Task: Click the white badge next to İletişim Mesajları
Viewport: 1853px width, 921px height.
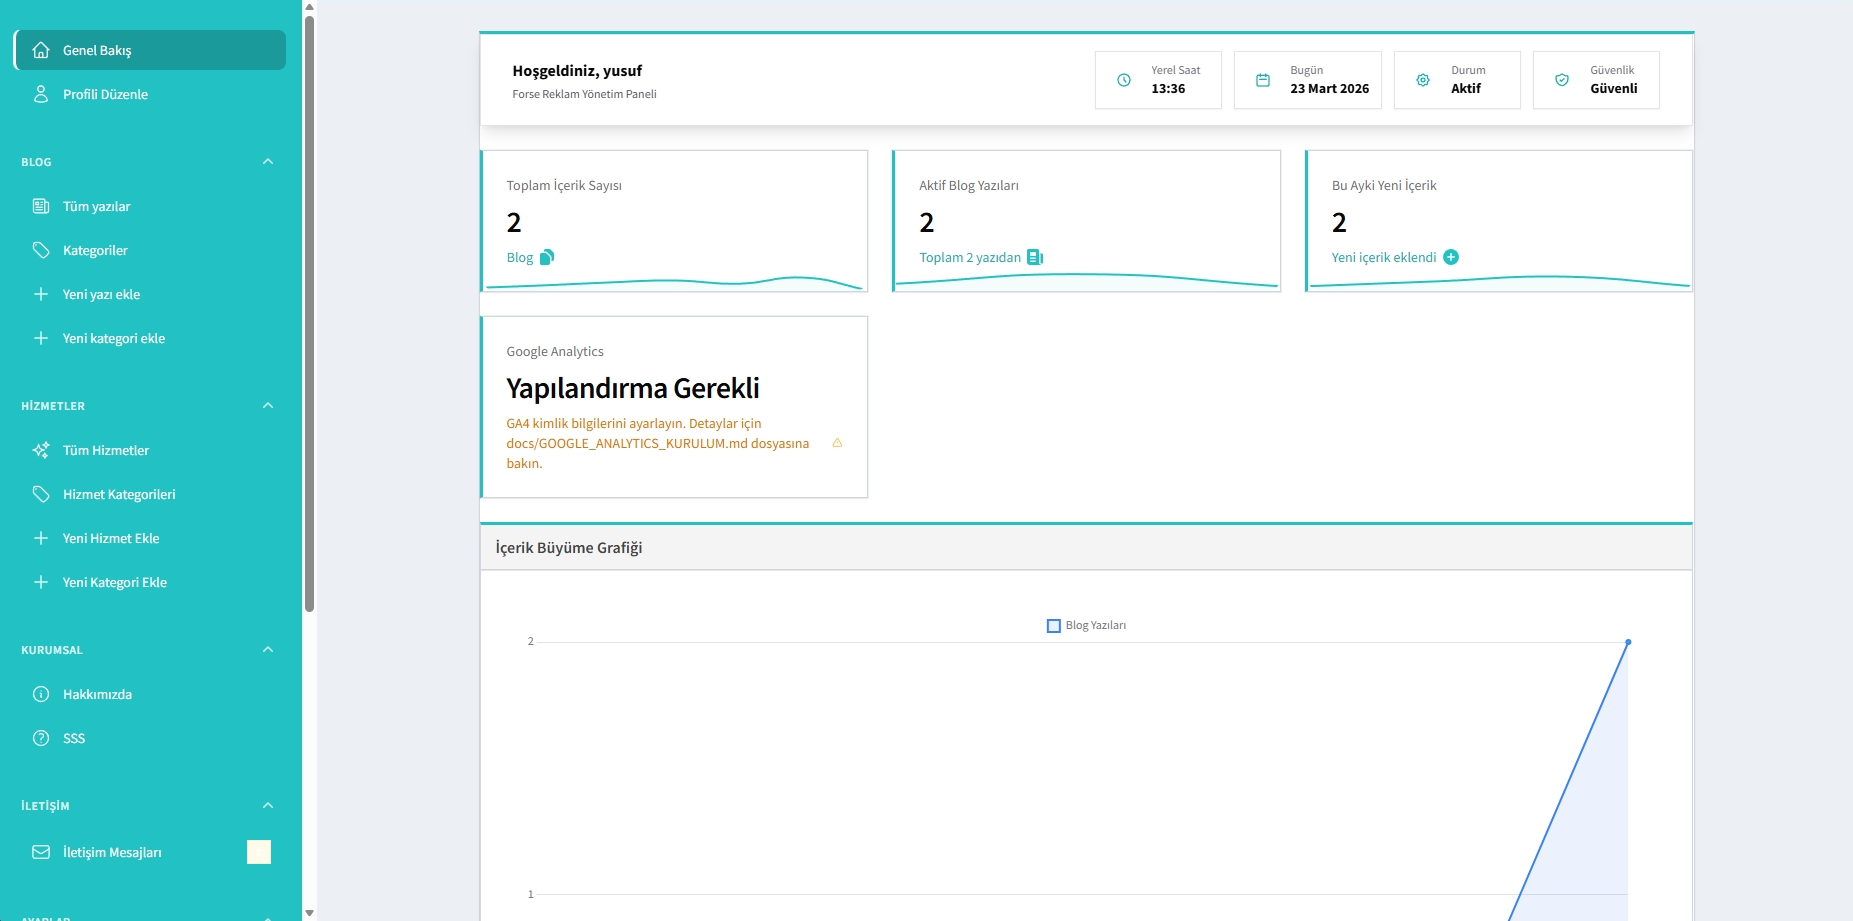Action: [259, 852]
